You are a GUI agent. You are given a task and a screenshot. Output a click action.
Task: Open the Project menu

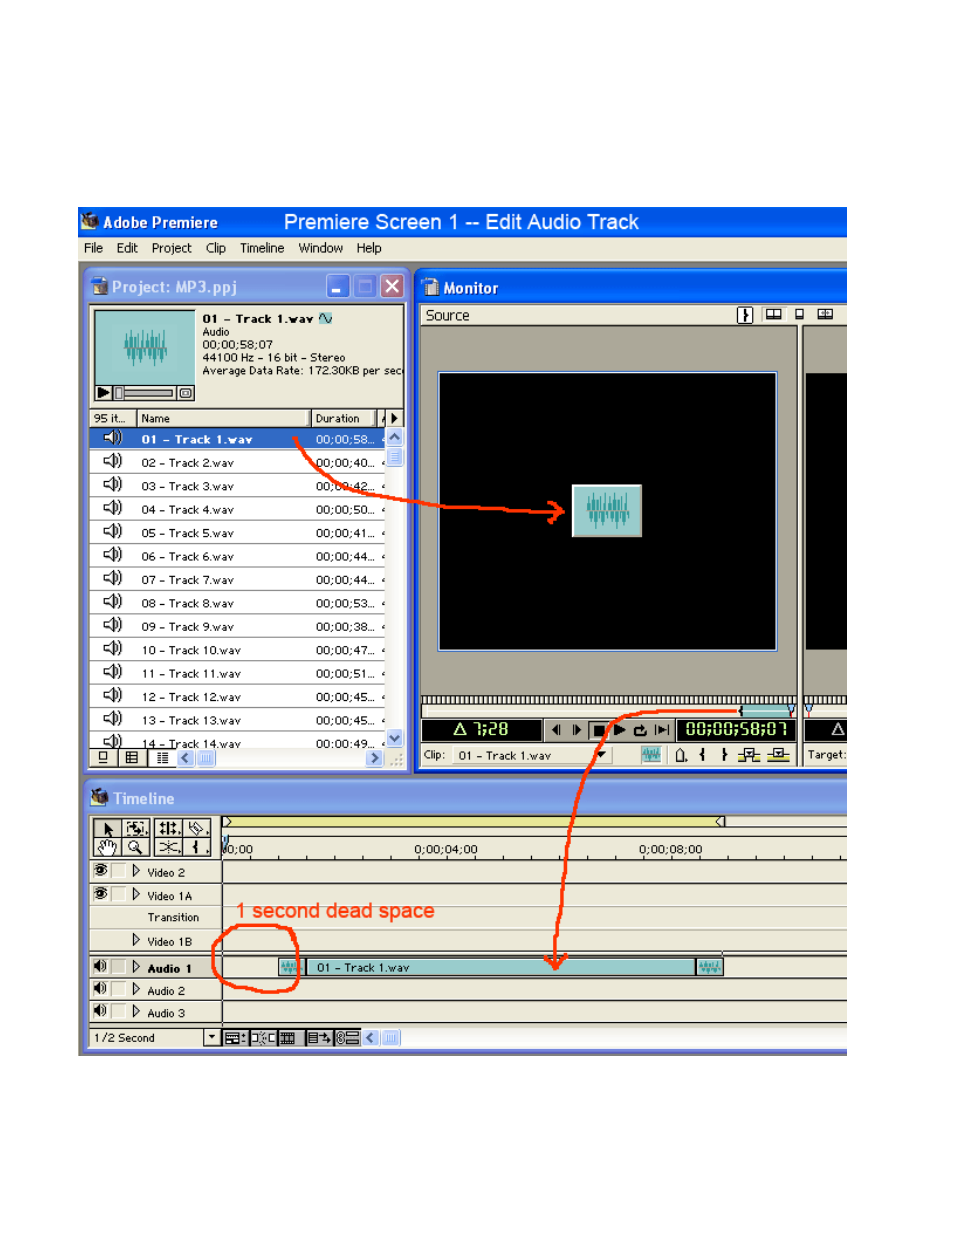pyautogui.click(x=171, y=248)
